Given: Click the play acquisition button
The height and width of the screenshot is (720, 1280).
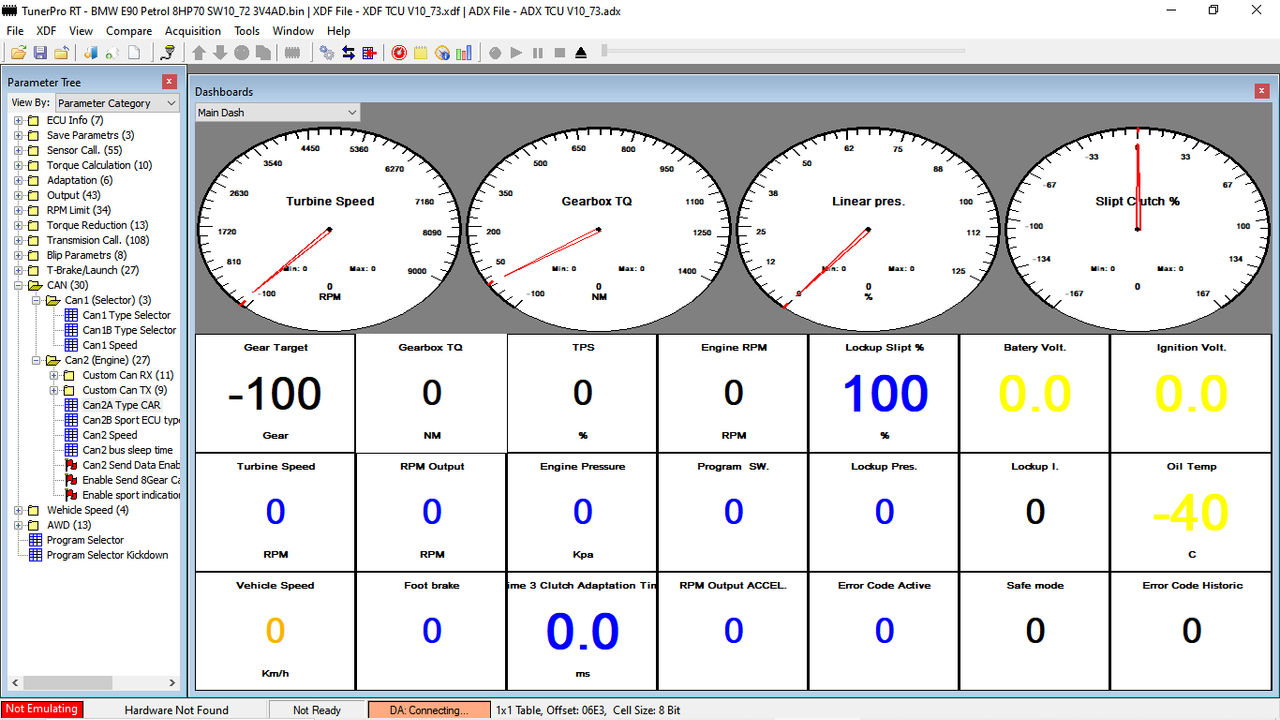Looking at the screenshot, I should (x=516, y=53).
